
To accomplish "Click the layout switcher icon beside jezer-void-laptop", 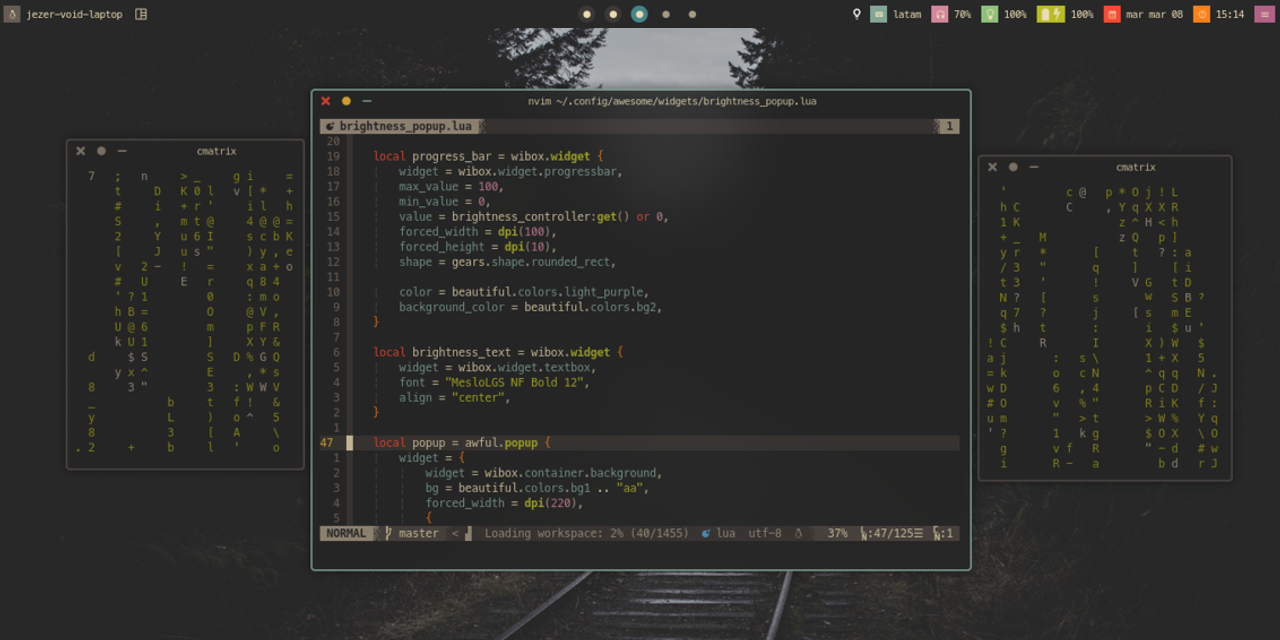I will coord(139,14).
